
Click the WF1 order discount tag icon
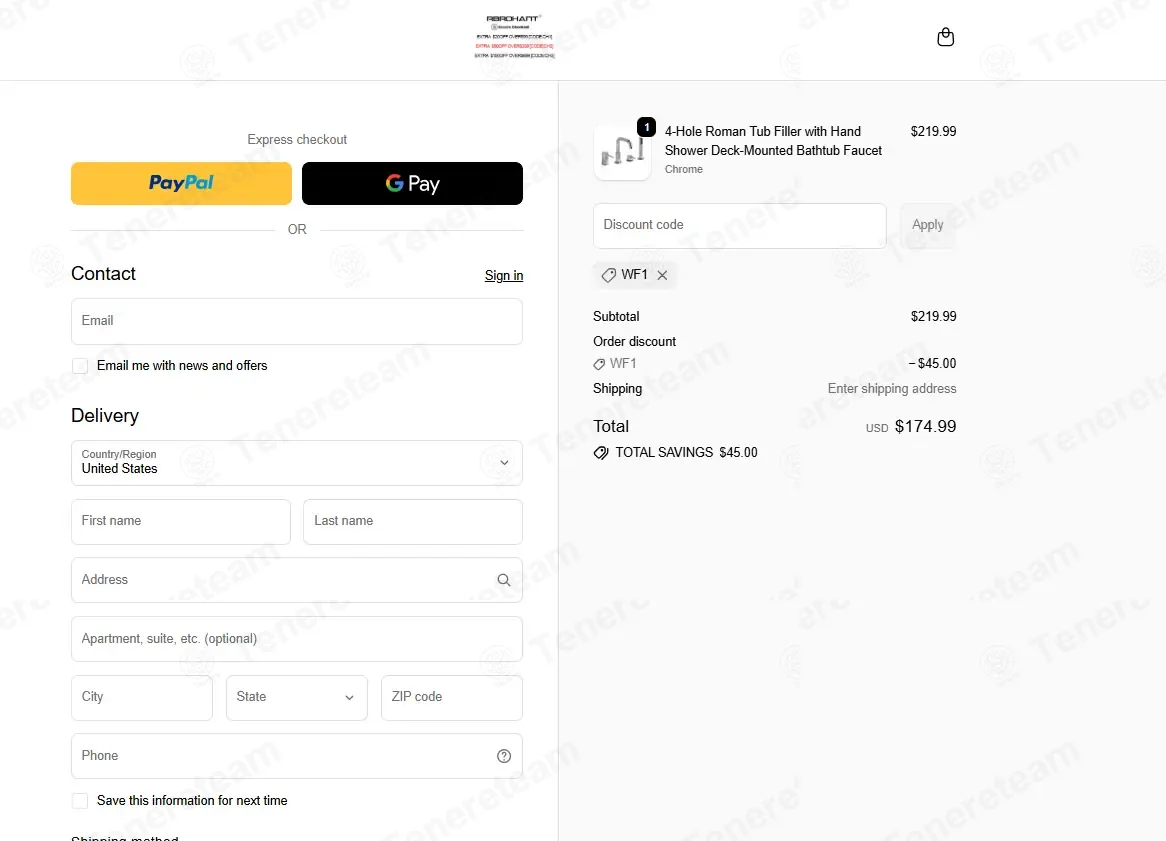coord(599,364)
